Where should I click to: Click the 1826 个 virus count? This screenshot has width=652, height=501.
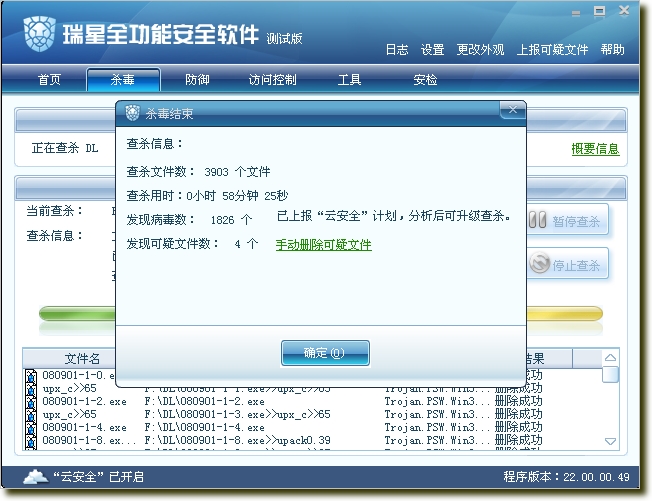click(231, 220)
